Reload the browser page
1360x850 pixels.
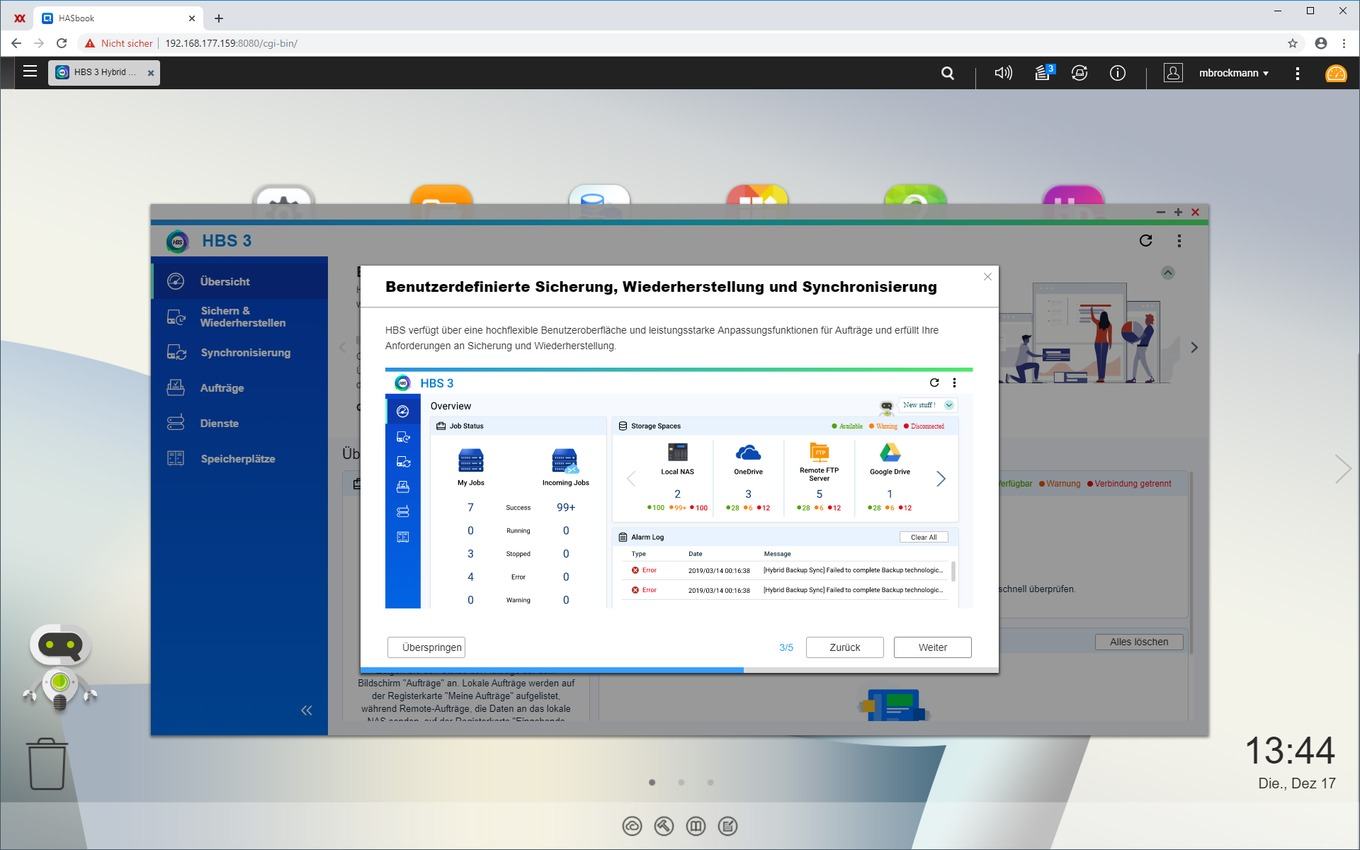61,43
